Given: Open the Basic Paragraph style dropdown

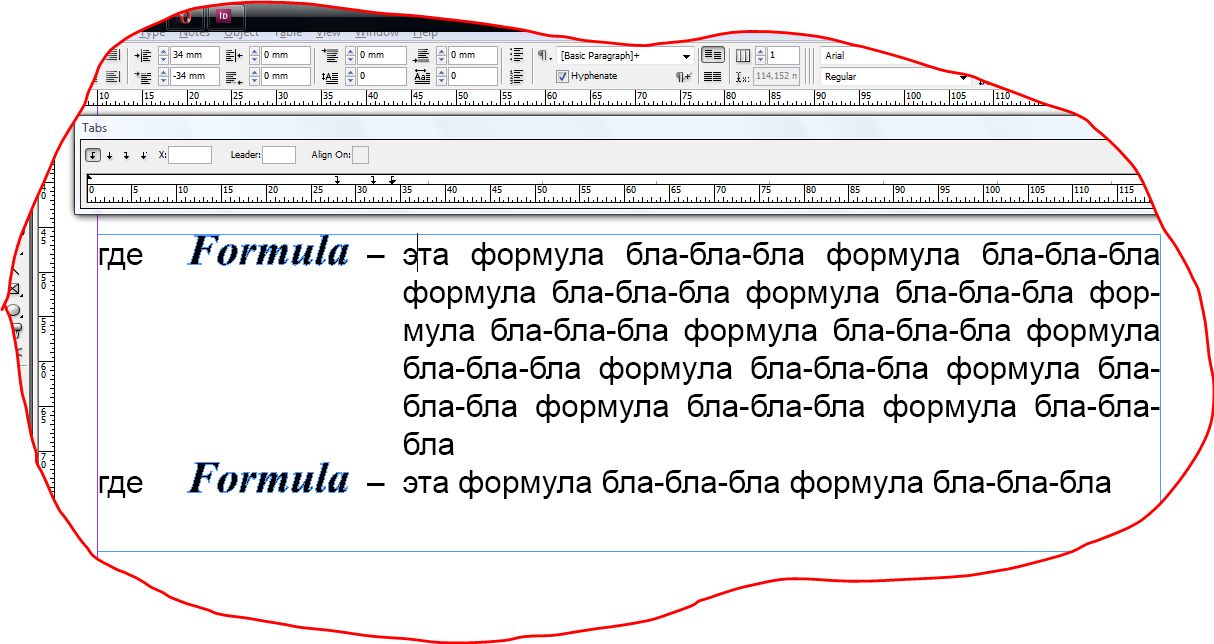Looking at the screenshot, I should point(686,56).
